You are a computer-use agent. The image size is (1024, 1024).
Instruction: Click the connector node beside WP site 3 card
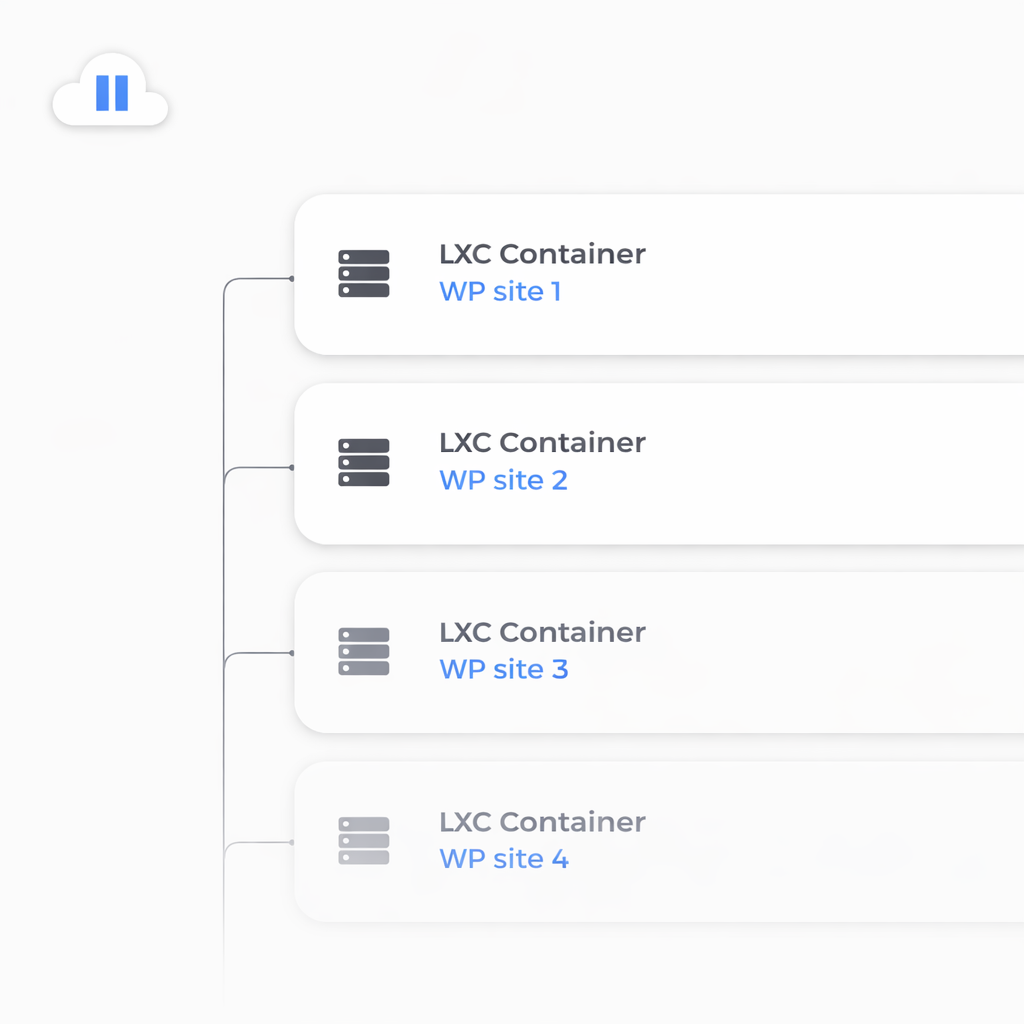click(291, 653)
